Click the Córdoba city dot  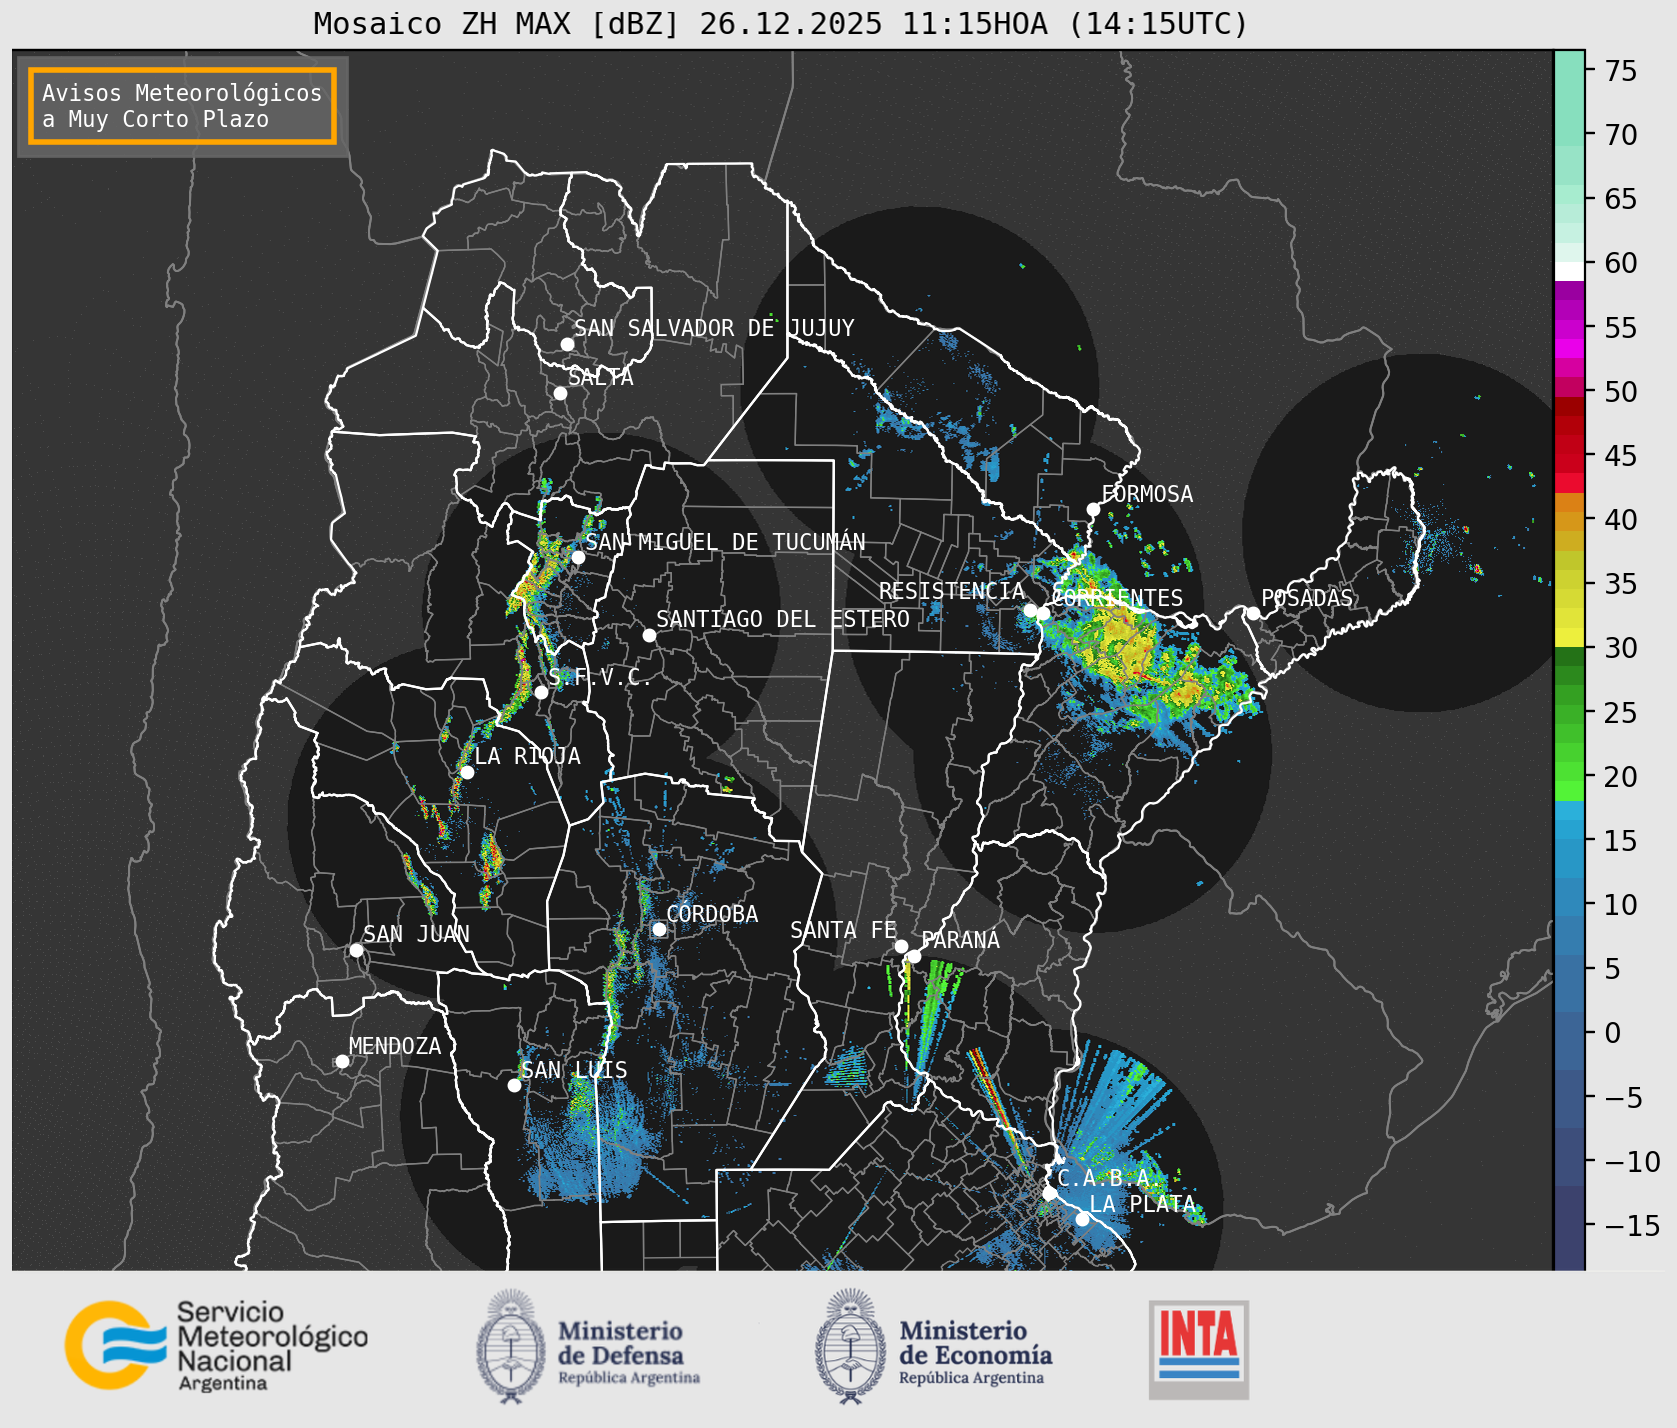(659, 929)
